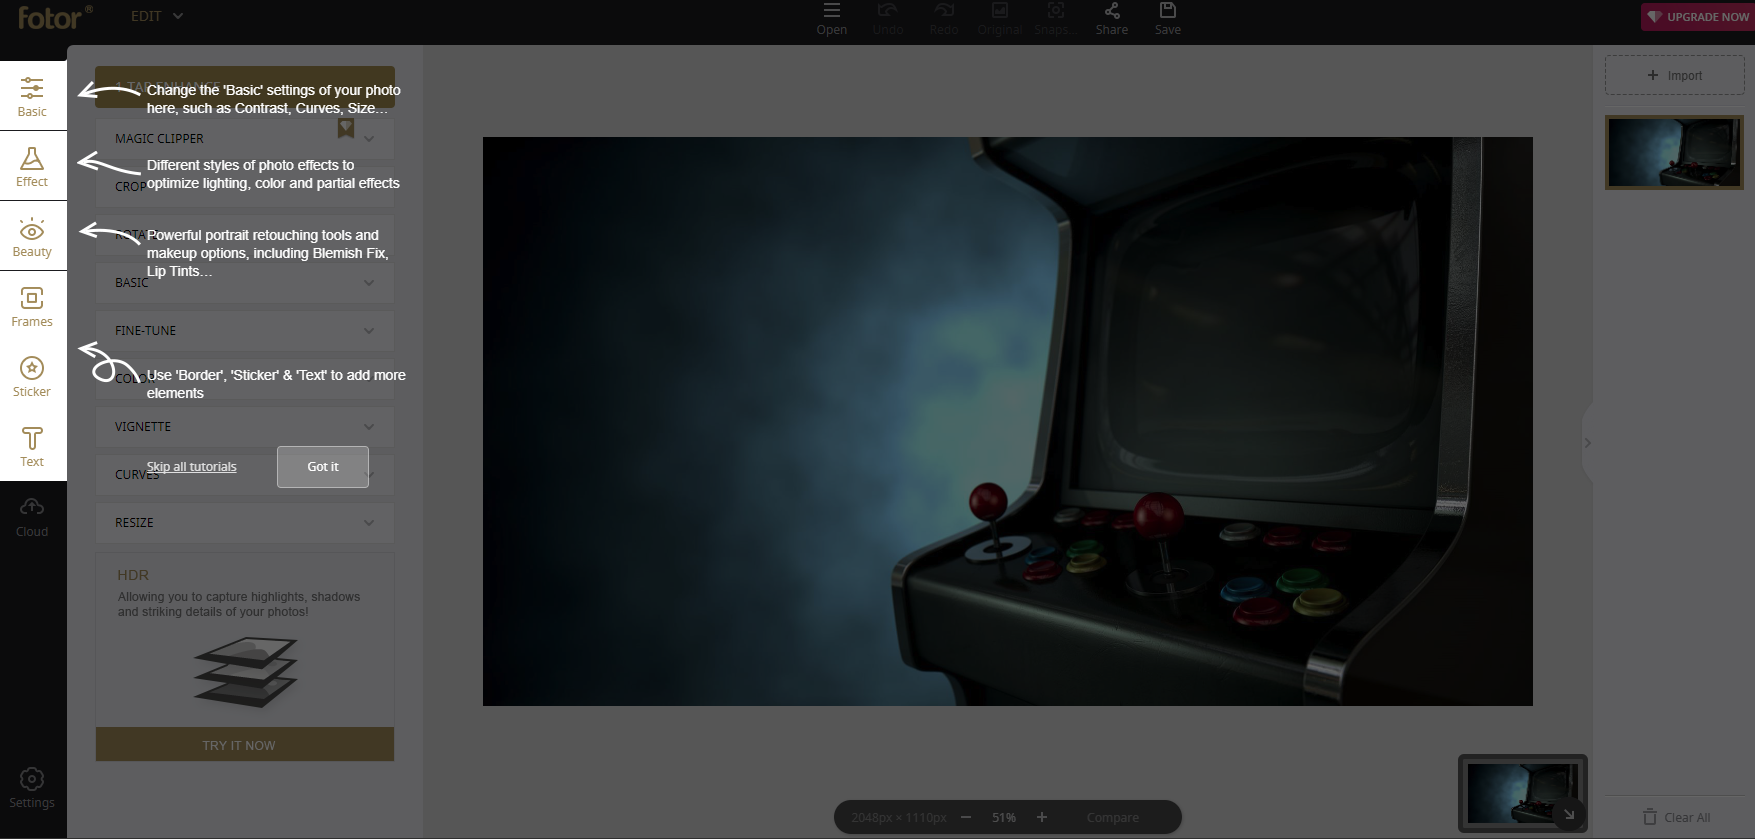The height and width of the screenshot is (839, 1755).
Task: Open the EDIT mode dropdown
Action: (157, 16)
